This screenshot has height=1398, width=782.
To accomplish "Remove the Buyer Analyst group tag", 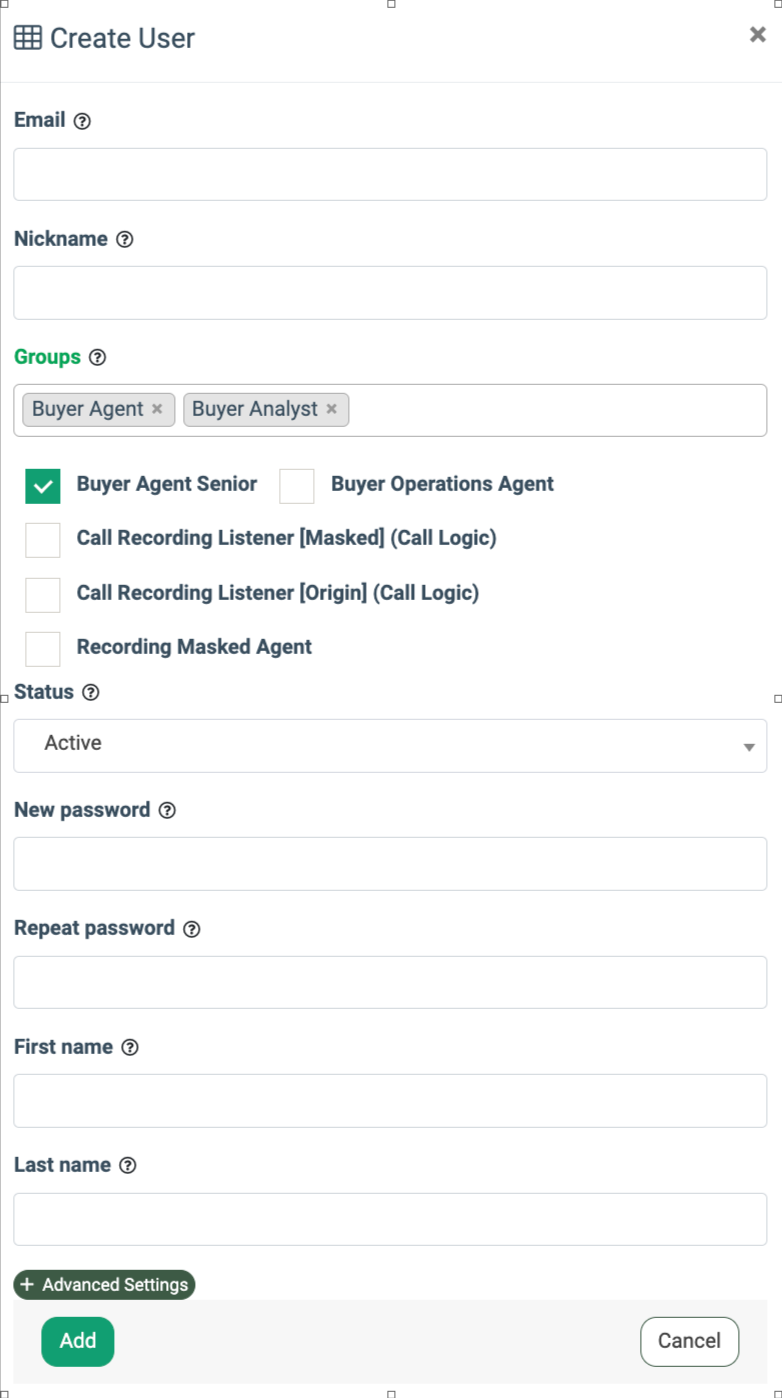I will (331, 409).
